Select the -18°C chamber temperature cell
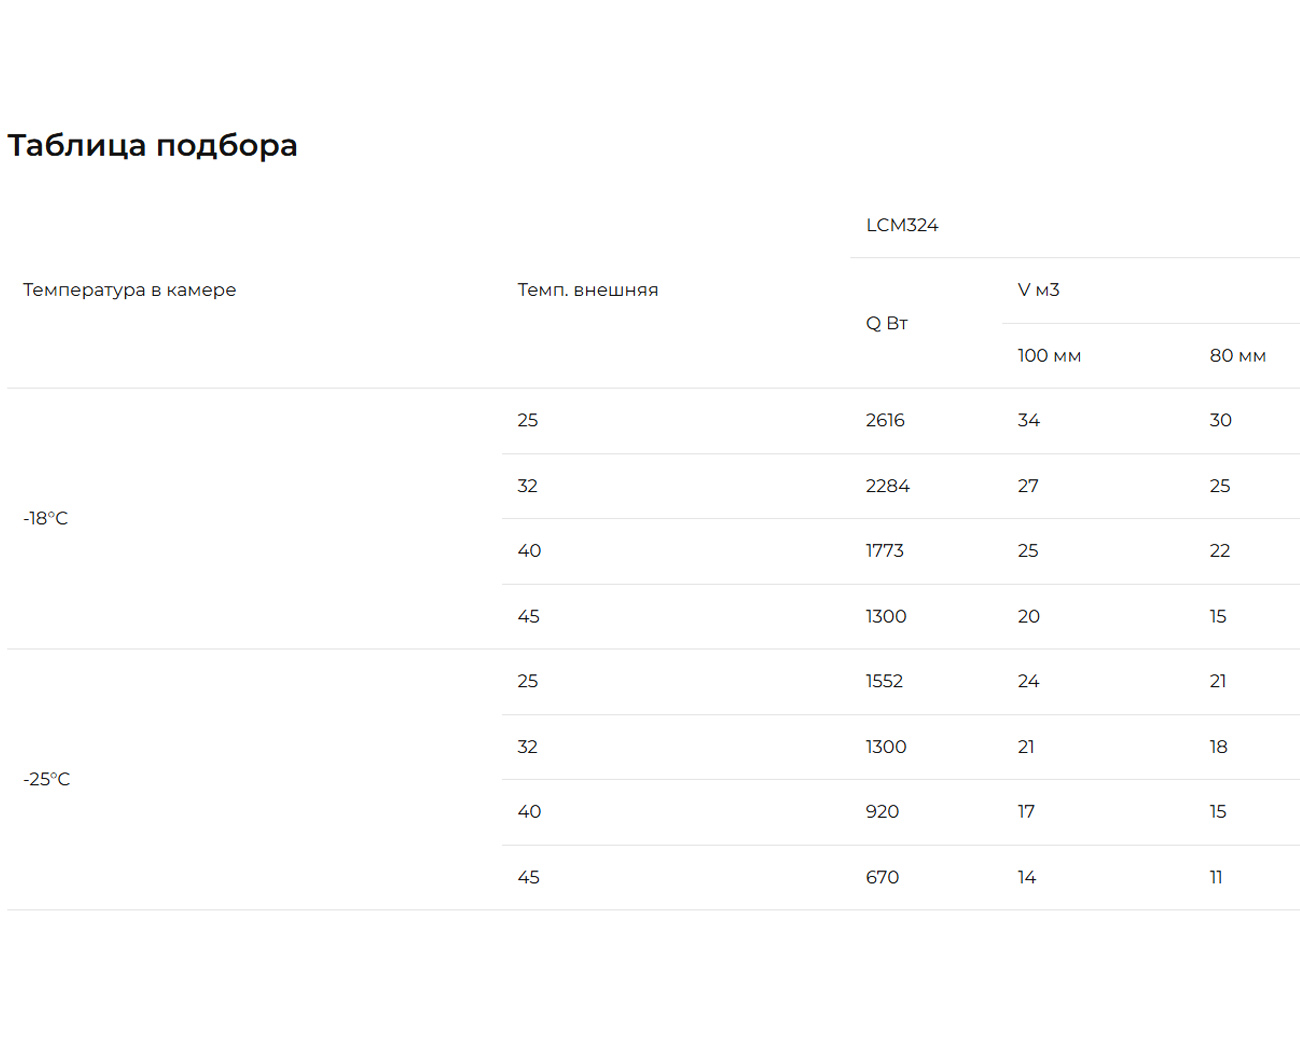This screenshot has width=1300, height=1040. (x=46, y=518)
